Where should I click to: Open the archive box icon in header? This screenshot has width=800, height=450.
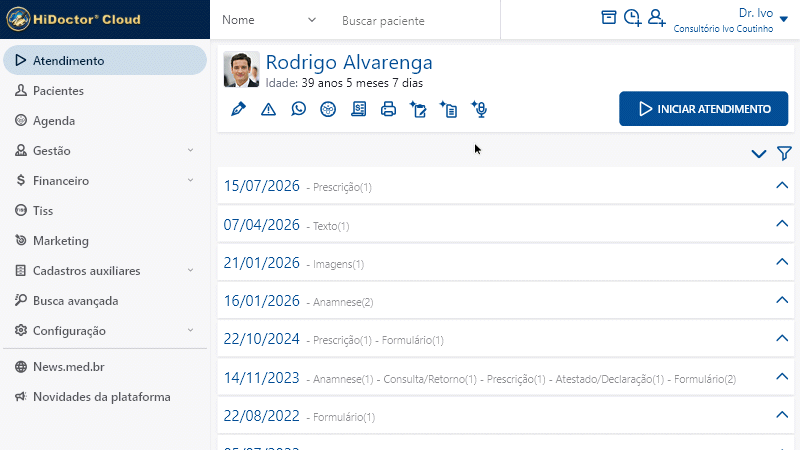pyautogui.click(x=609, y=17)
